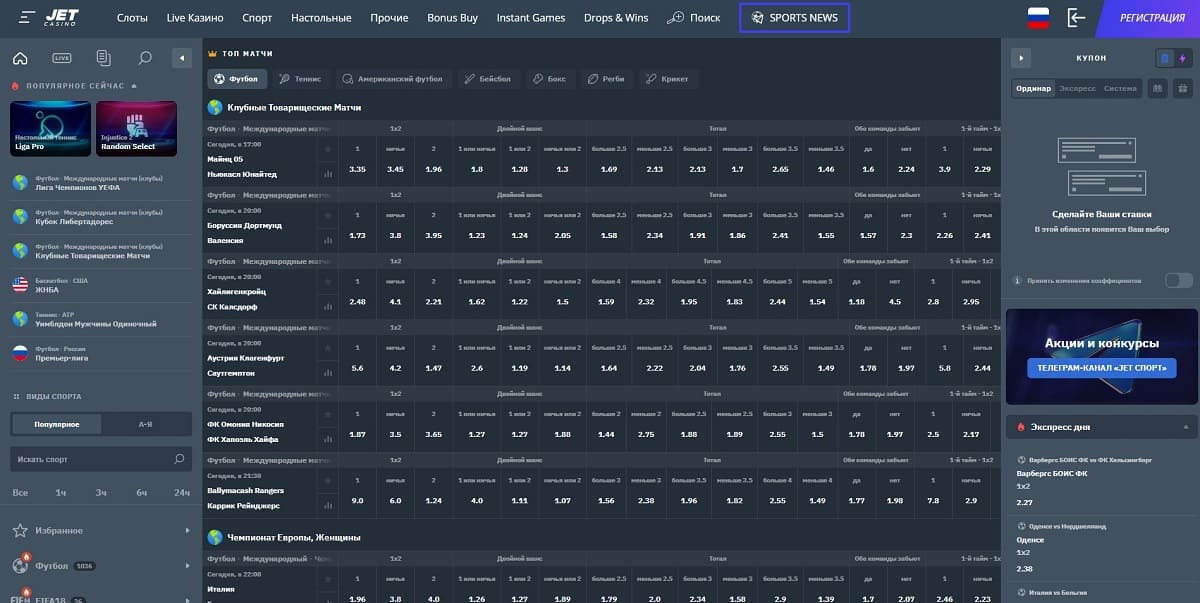
Task: Click the login arrow icon beside the flag
Action: (x=1076, y=18)
